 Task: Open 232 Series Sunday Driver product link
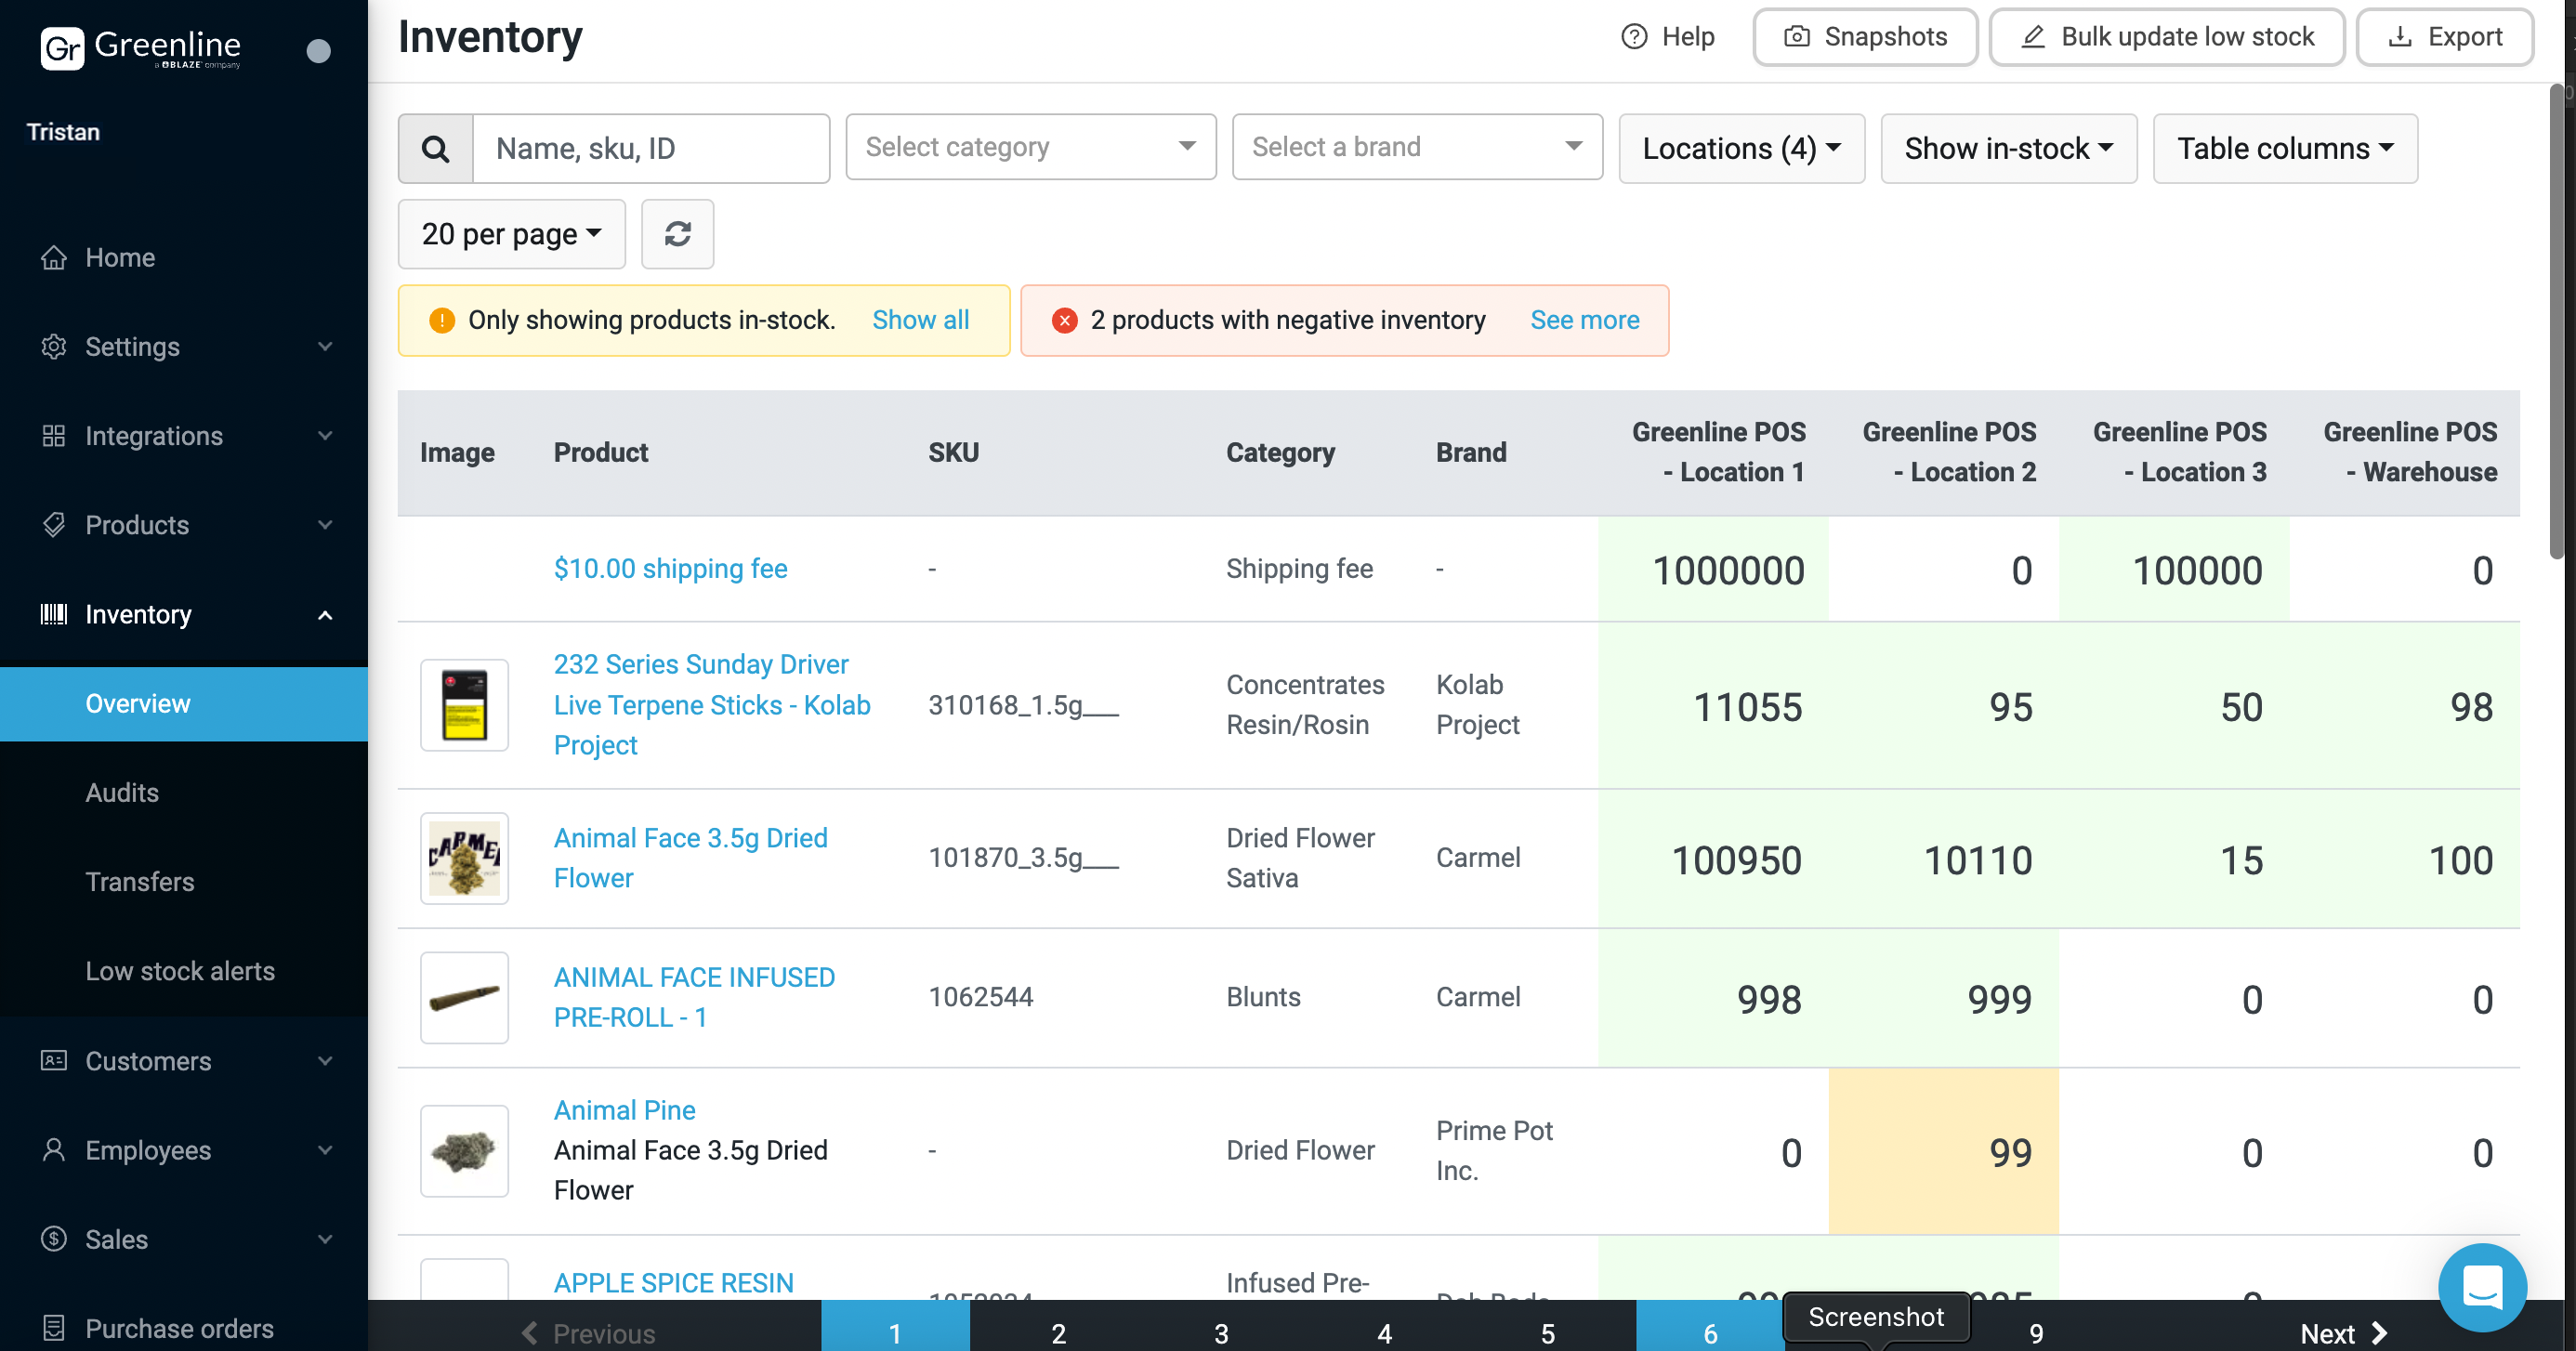(x=712, y=704)
